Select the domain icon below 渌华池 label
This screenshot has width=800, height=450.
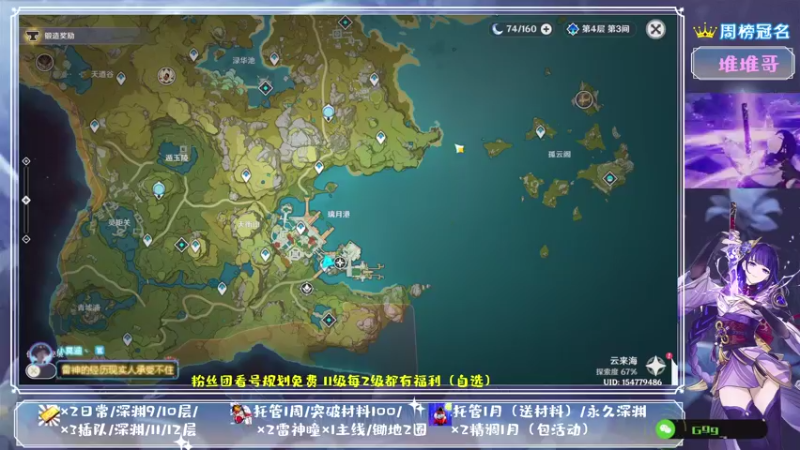click(265, 88)
